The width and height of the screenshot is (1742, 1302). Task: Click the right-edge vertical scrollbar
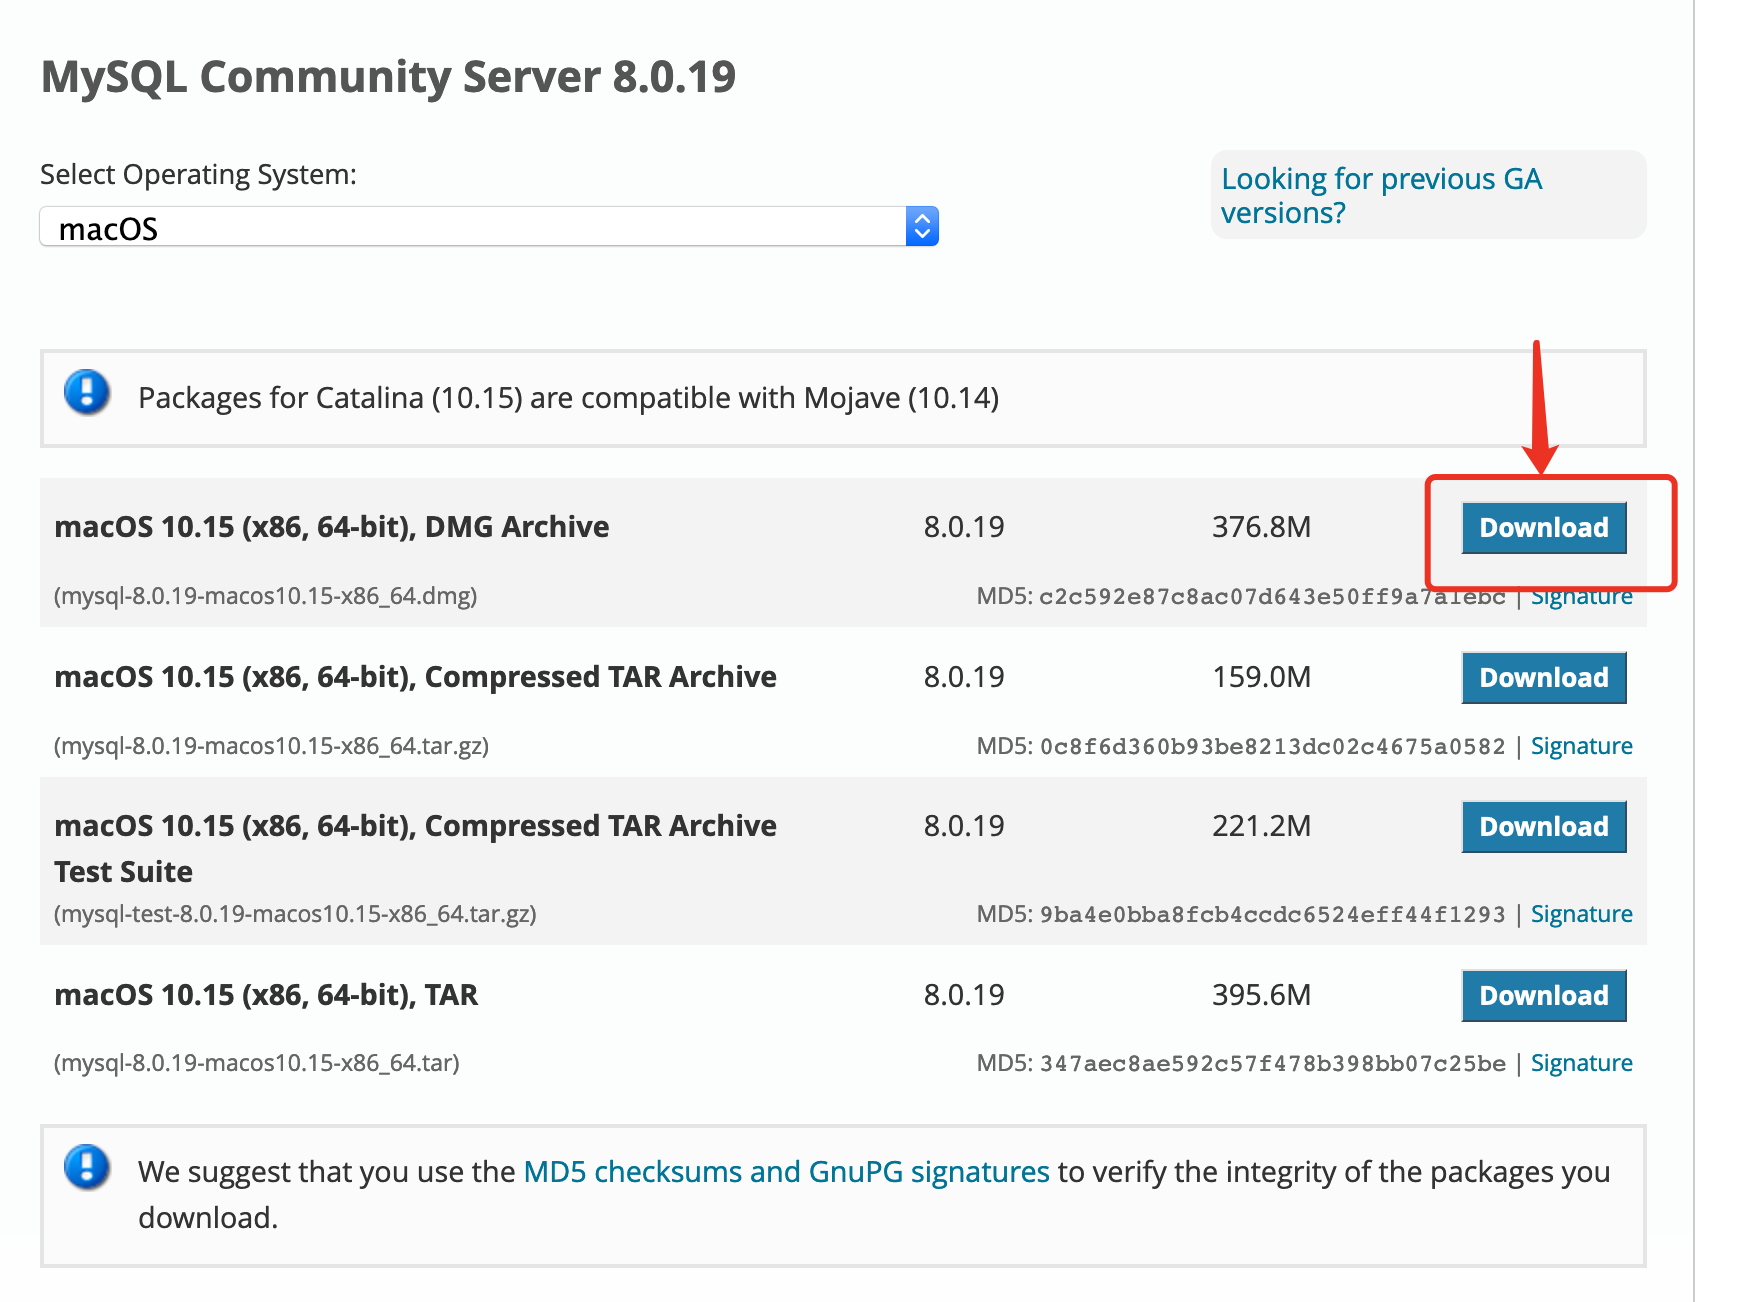coord(1694,650)
